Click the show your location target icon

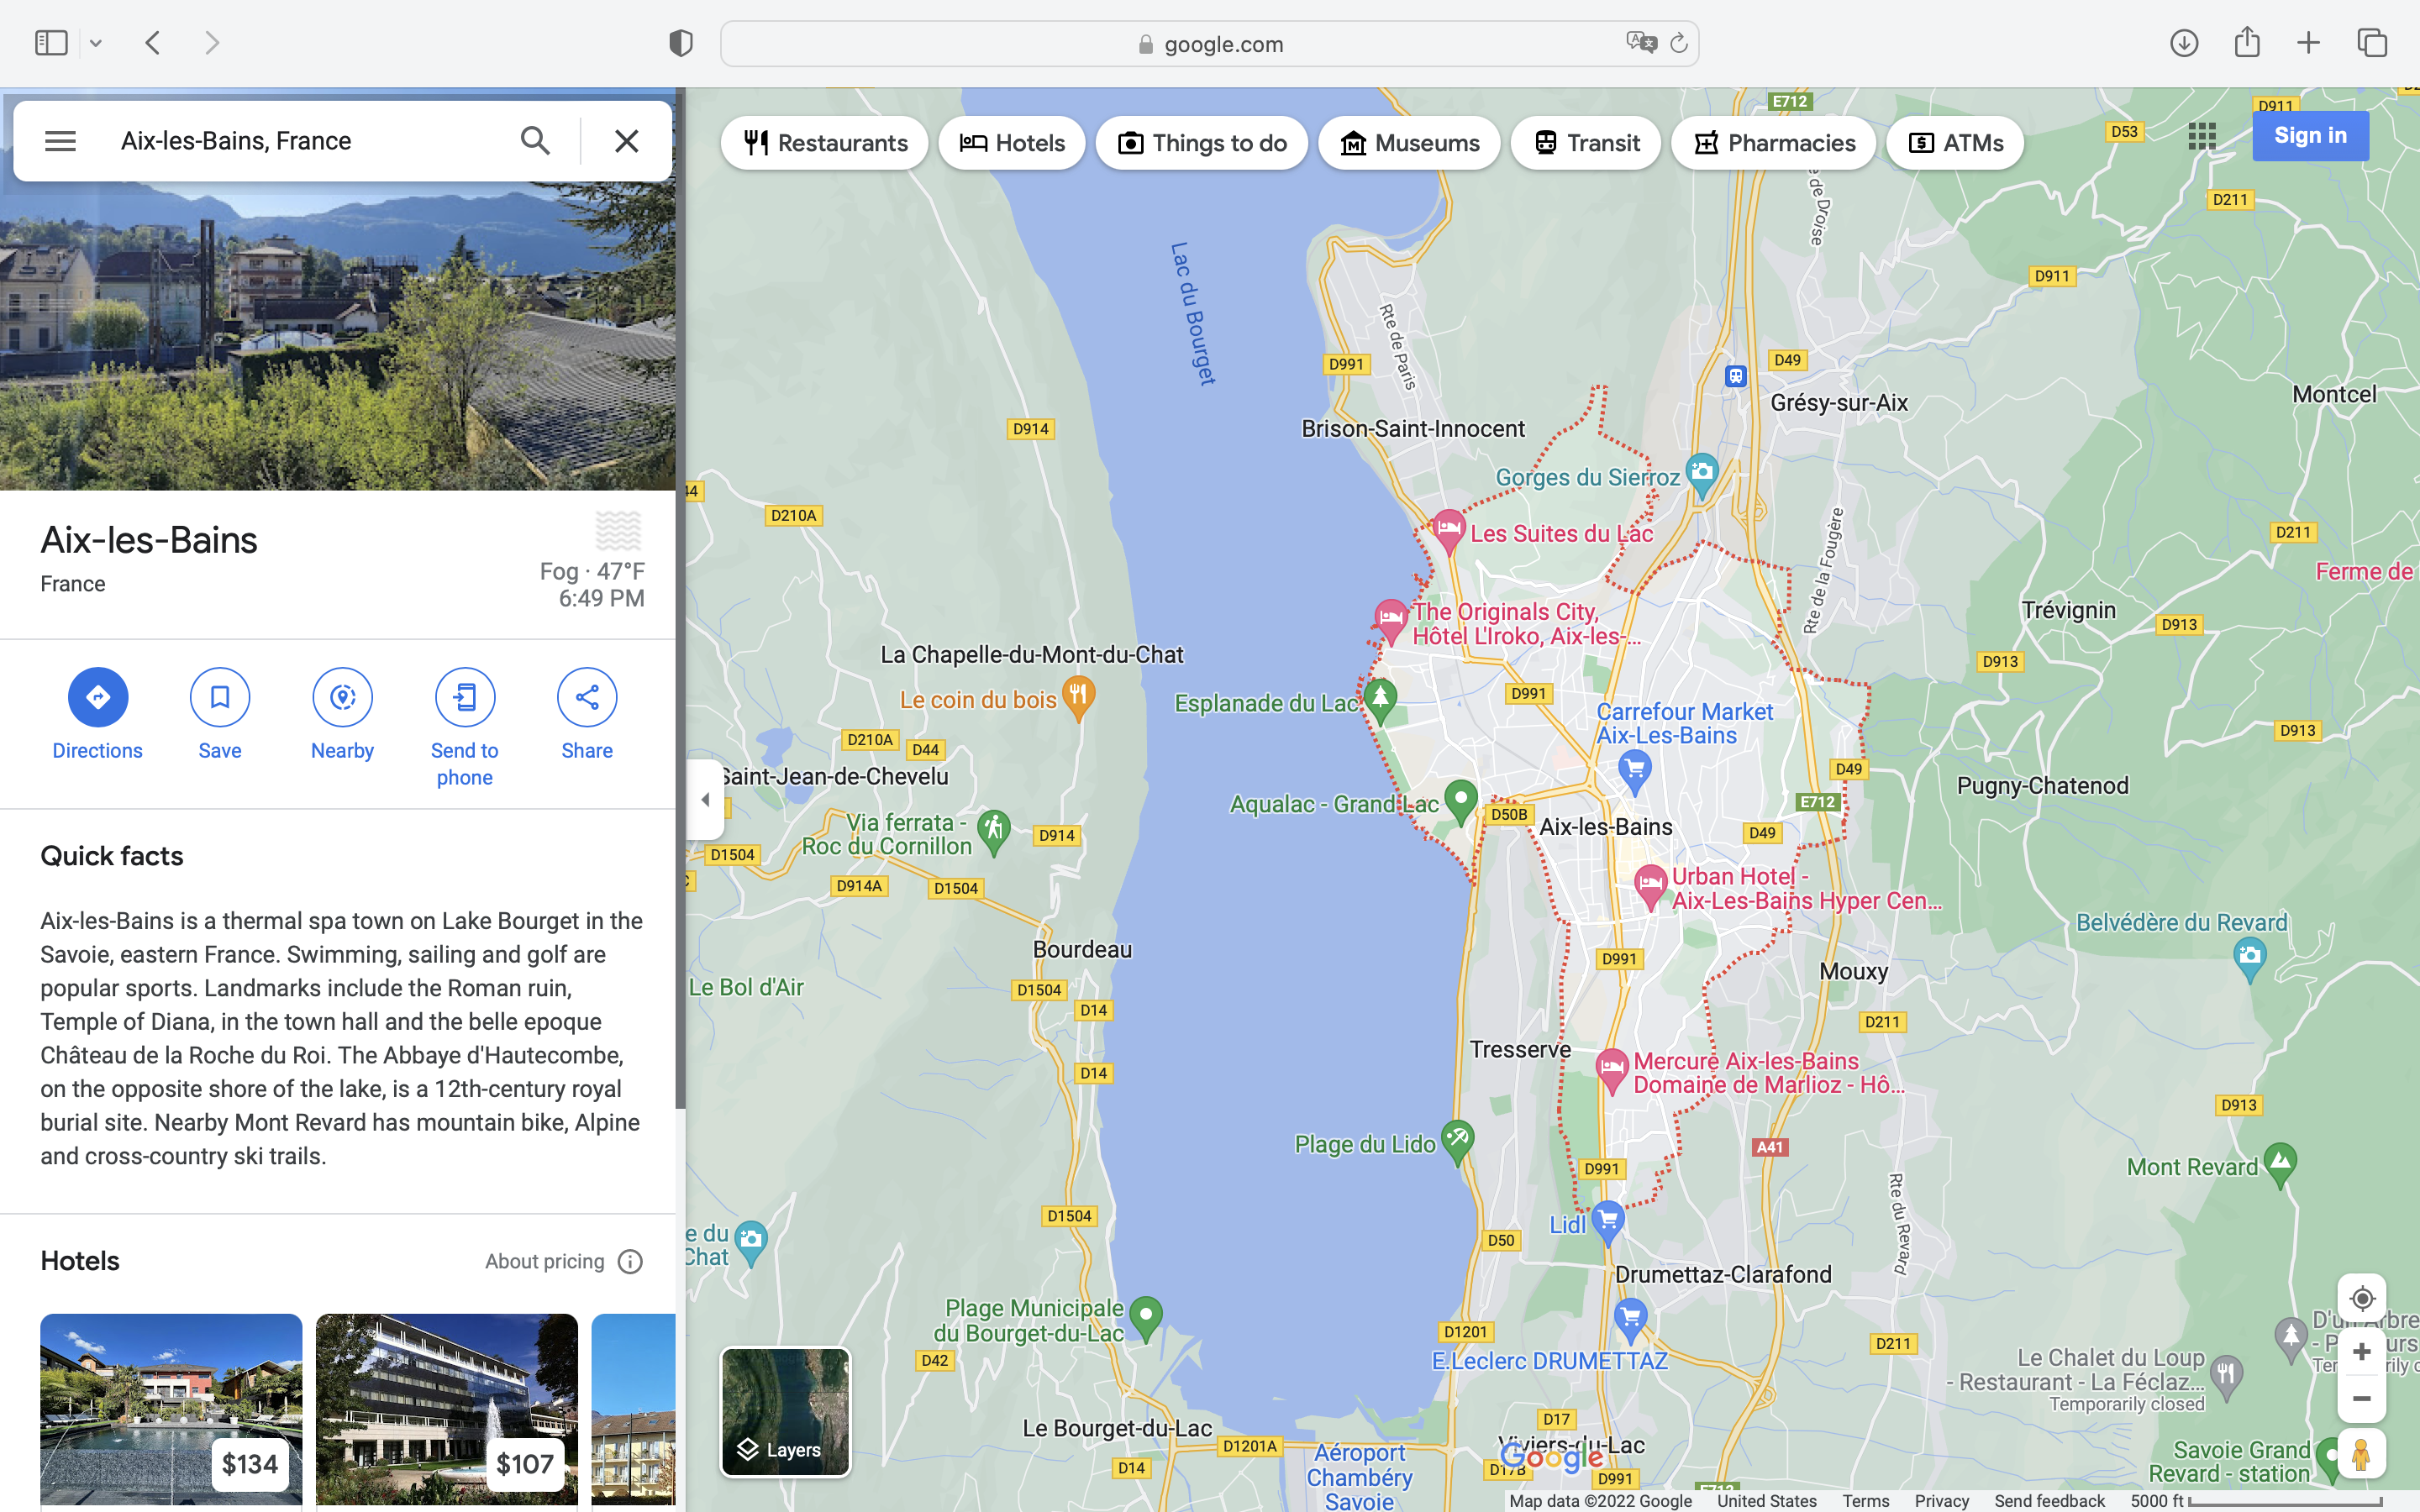[x=2361, y=1298]
